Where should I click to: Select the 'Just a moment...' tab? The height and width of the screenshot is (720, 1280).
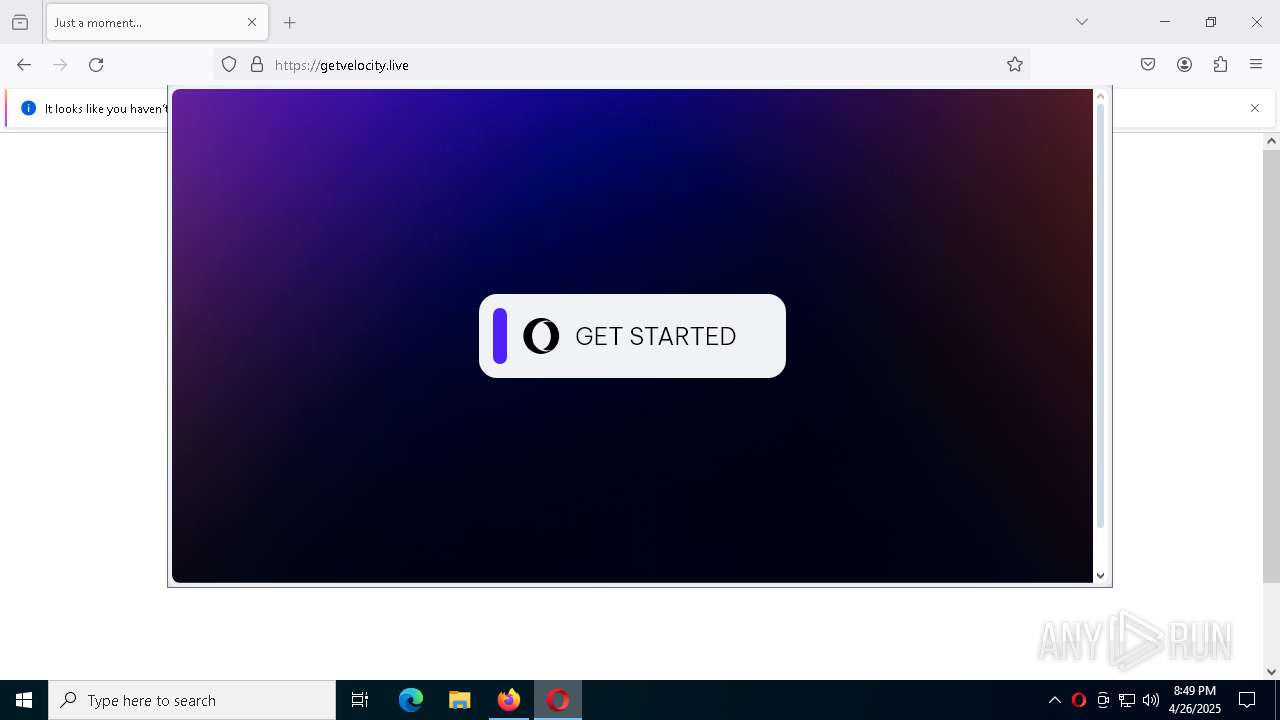point(157,22)
